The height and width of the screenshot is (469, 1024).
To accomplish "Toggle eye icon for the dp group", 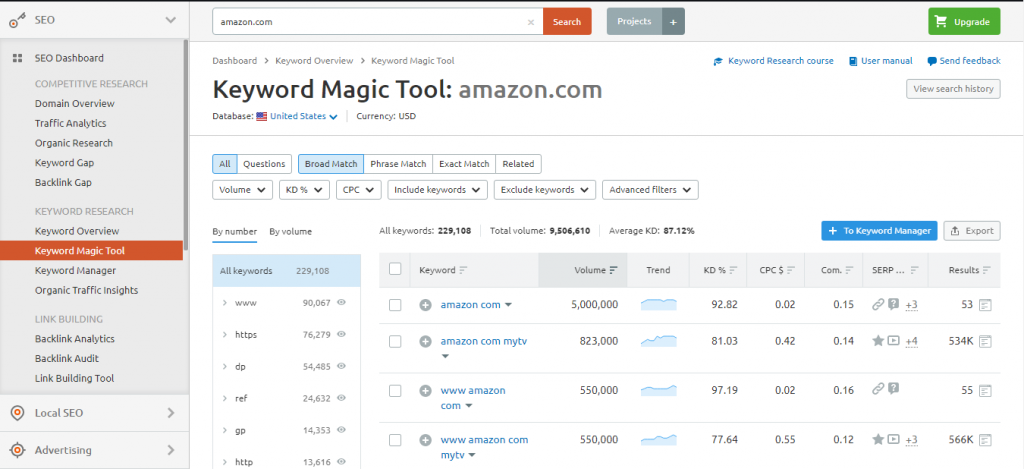I will [x=341, y=366].
